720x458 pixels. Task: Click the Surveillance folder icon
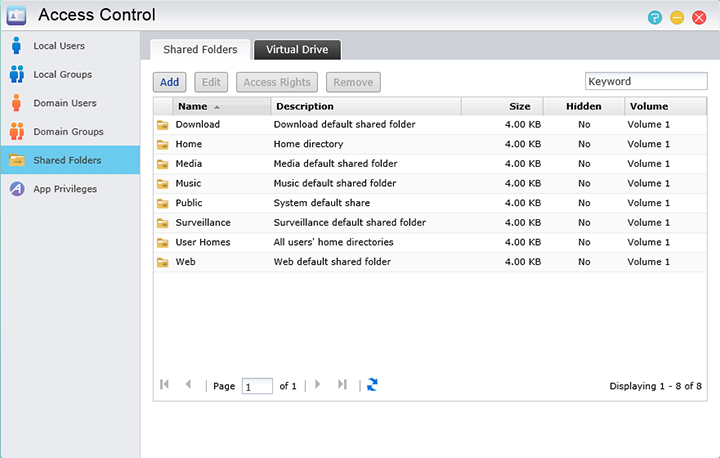tap(163, 223)
